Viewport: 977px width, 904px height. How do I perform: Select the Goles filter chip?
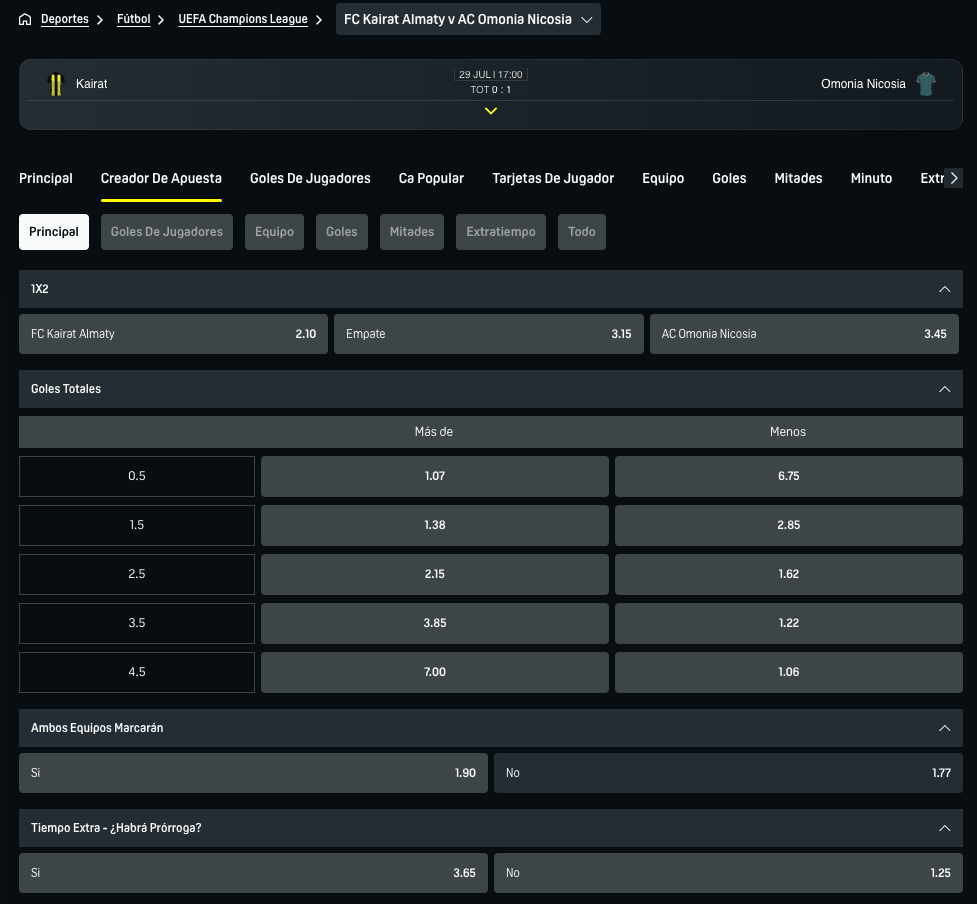pos(341,232)
